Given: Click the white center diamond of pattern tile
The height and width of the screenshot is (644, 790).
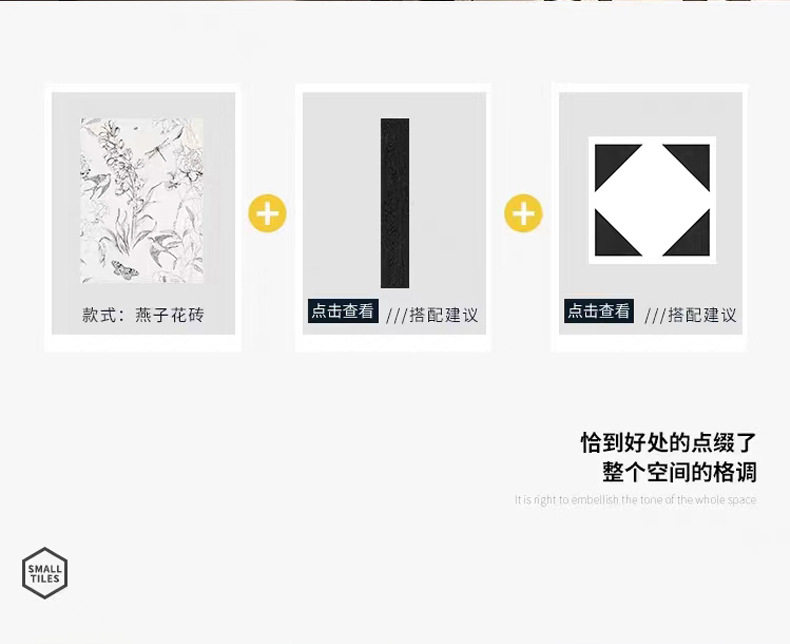Looking at the screenshot, I should tap(652, 200).
